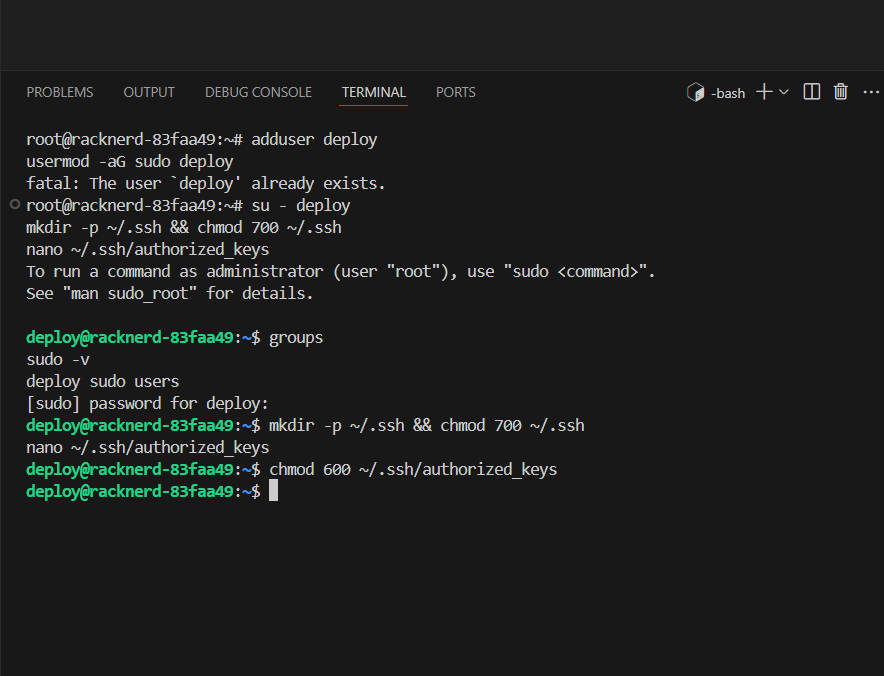The height and width of the screenshot is (676, 884).
Task: Click the '[sudo] password for deploy:' line
Action: click(148, 403)
